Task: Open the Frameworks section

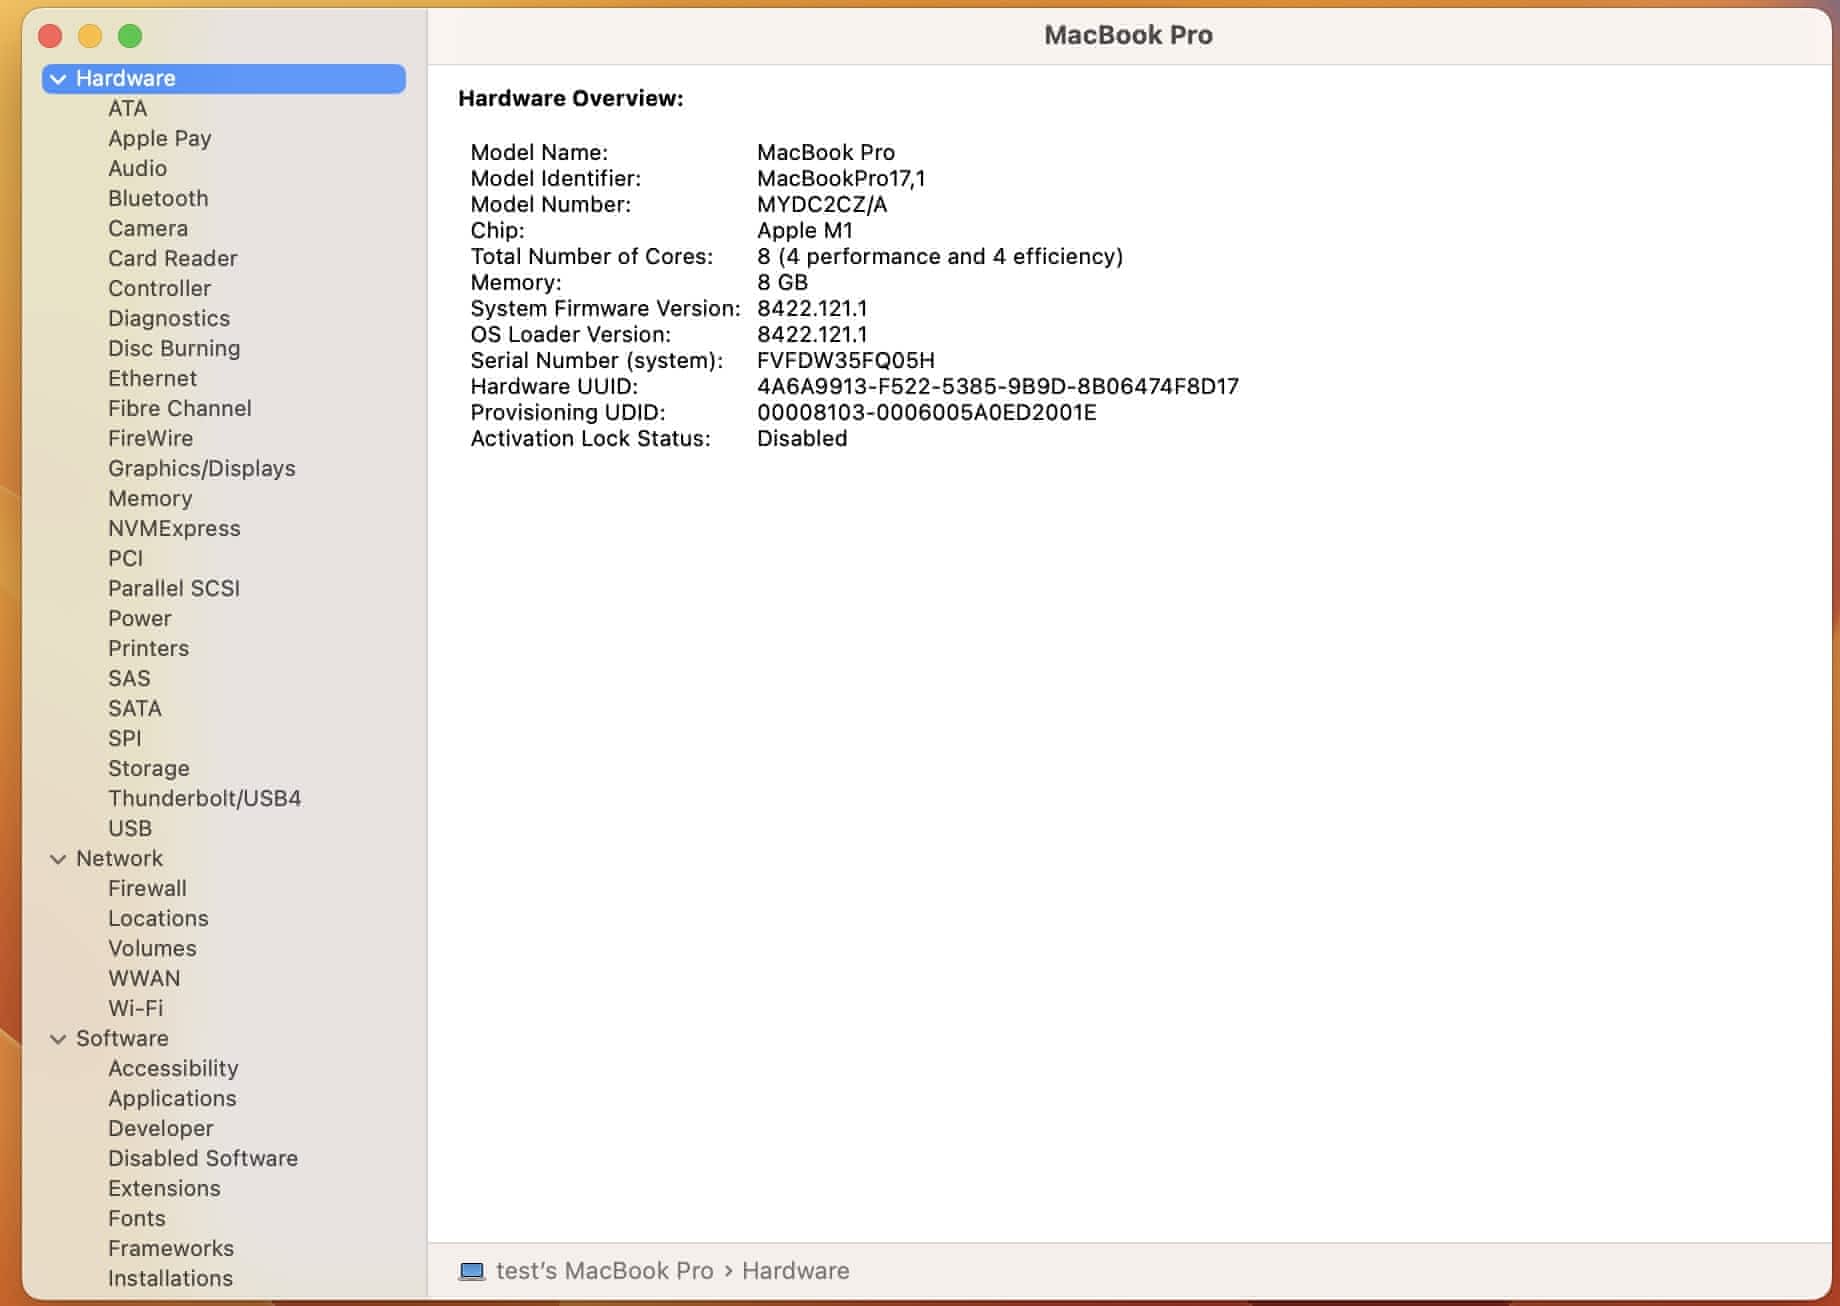Action: [171, 1248]
